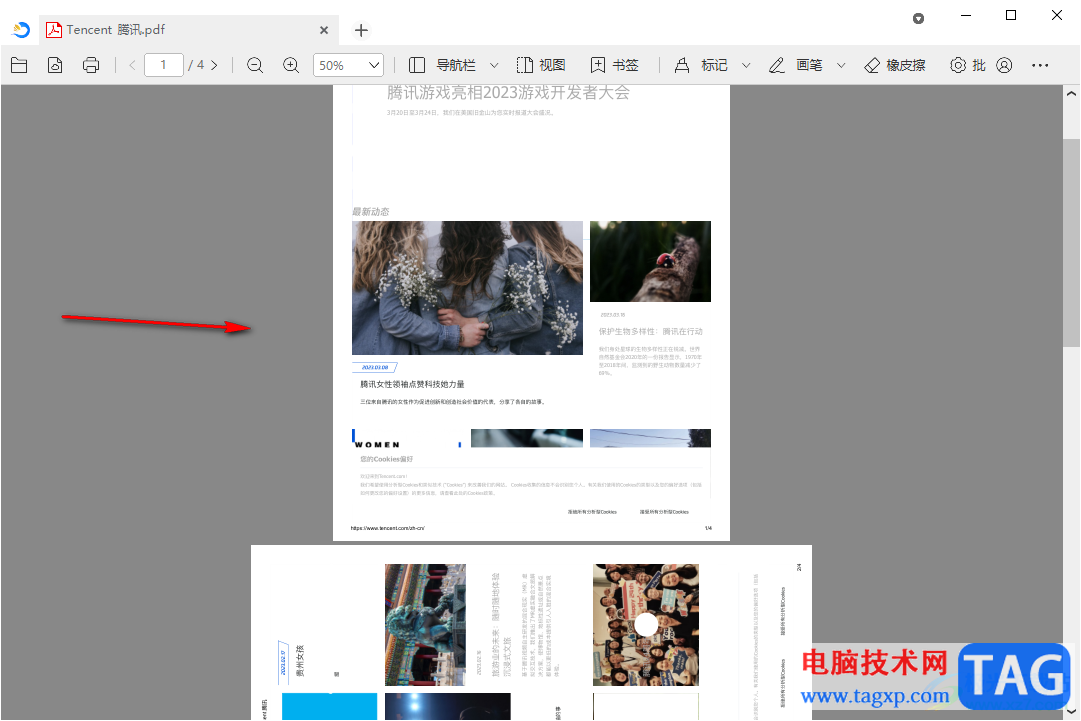Image resolution: width=1081 pixels, height=721 pixels.
Task: Click the three women photo on page 1
Action: [467, 288]
